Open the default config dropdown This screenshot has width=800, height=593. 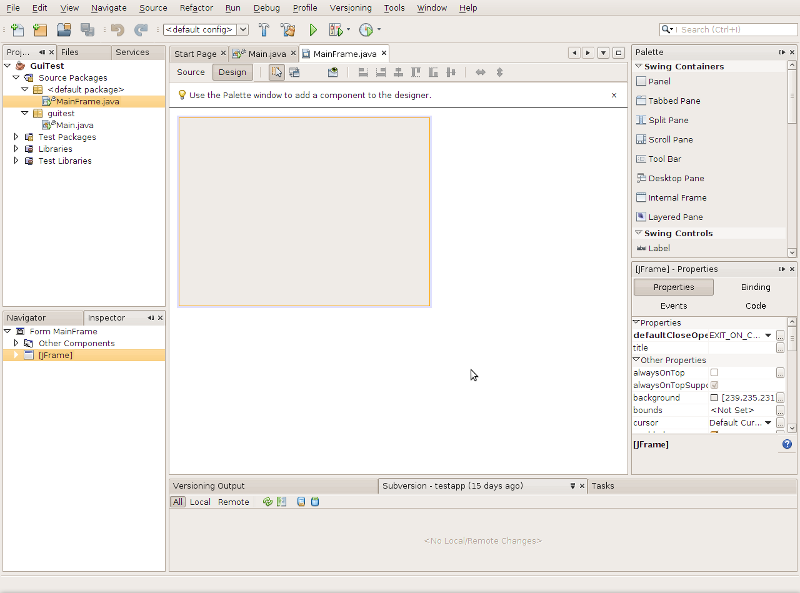point(243,30)
